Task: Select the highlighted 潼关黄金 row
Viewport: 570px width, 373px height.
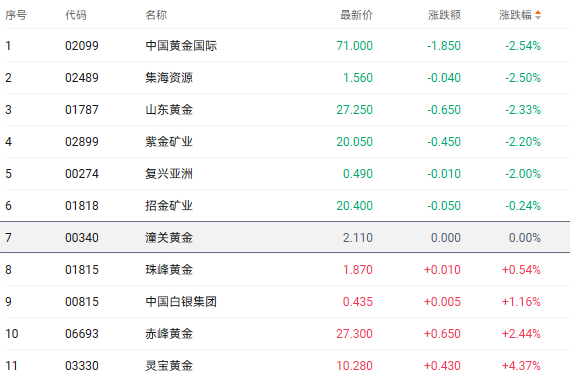Action: [x=285, y=237]
